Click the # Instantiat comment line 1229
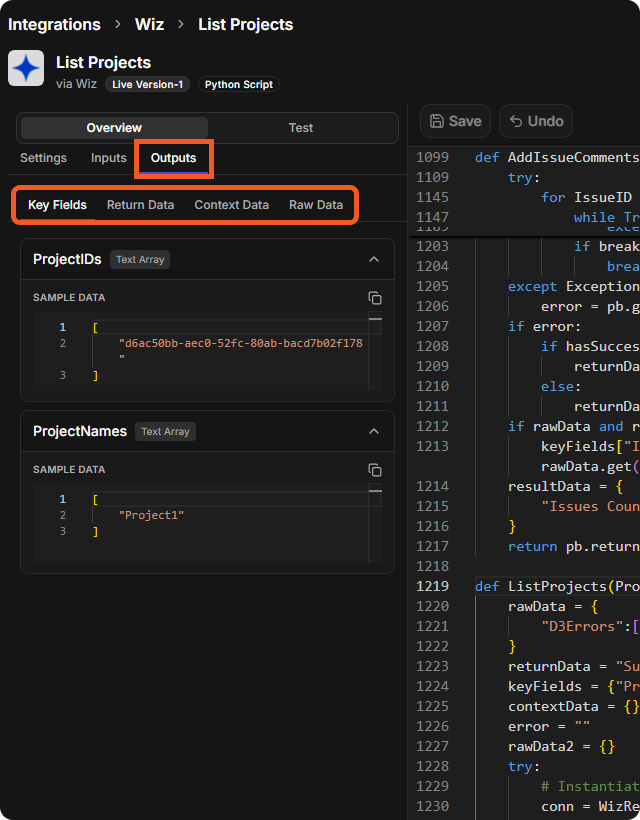This screenshot has height=820, width=640. 590,786
